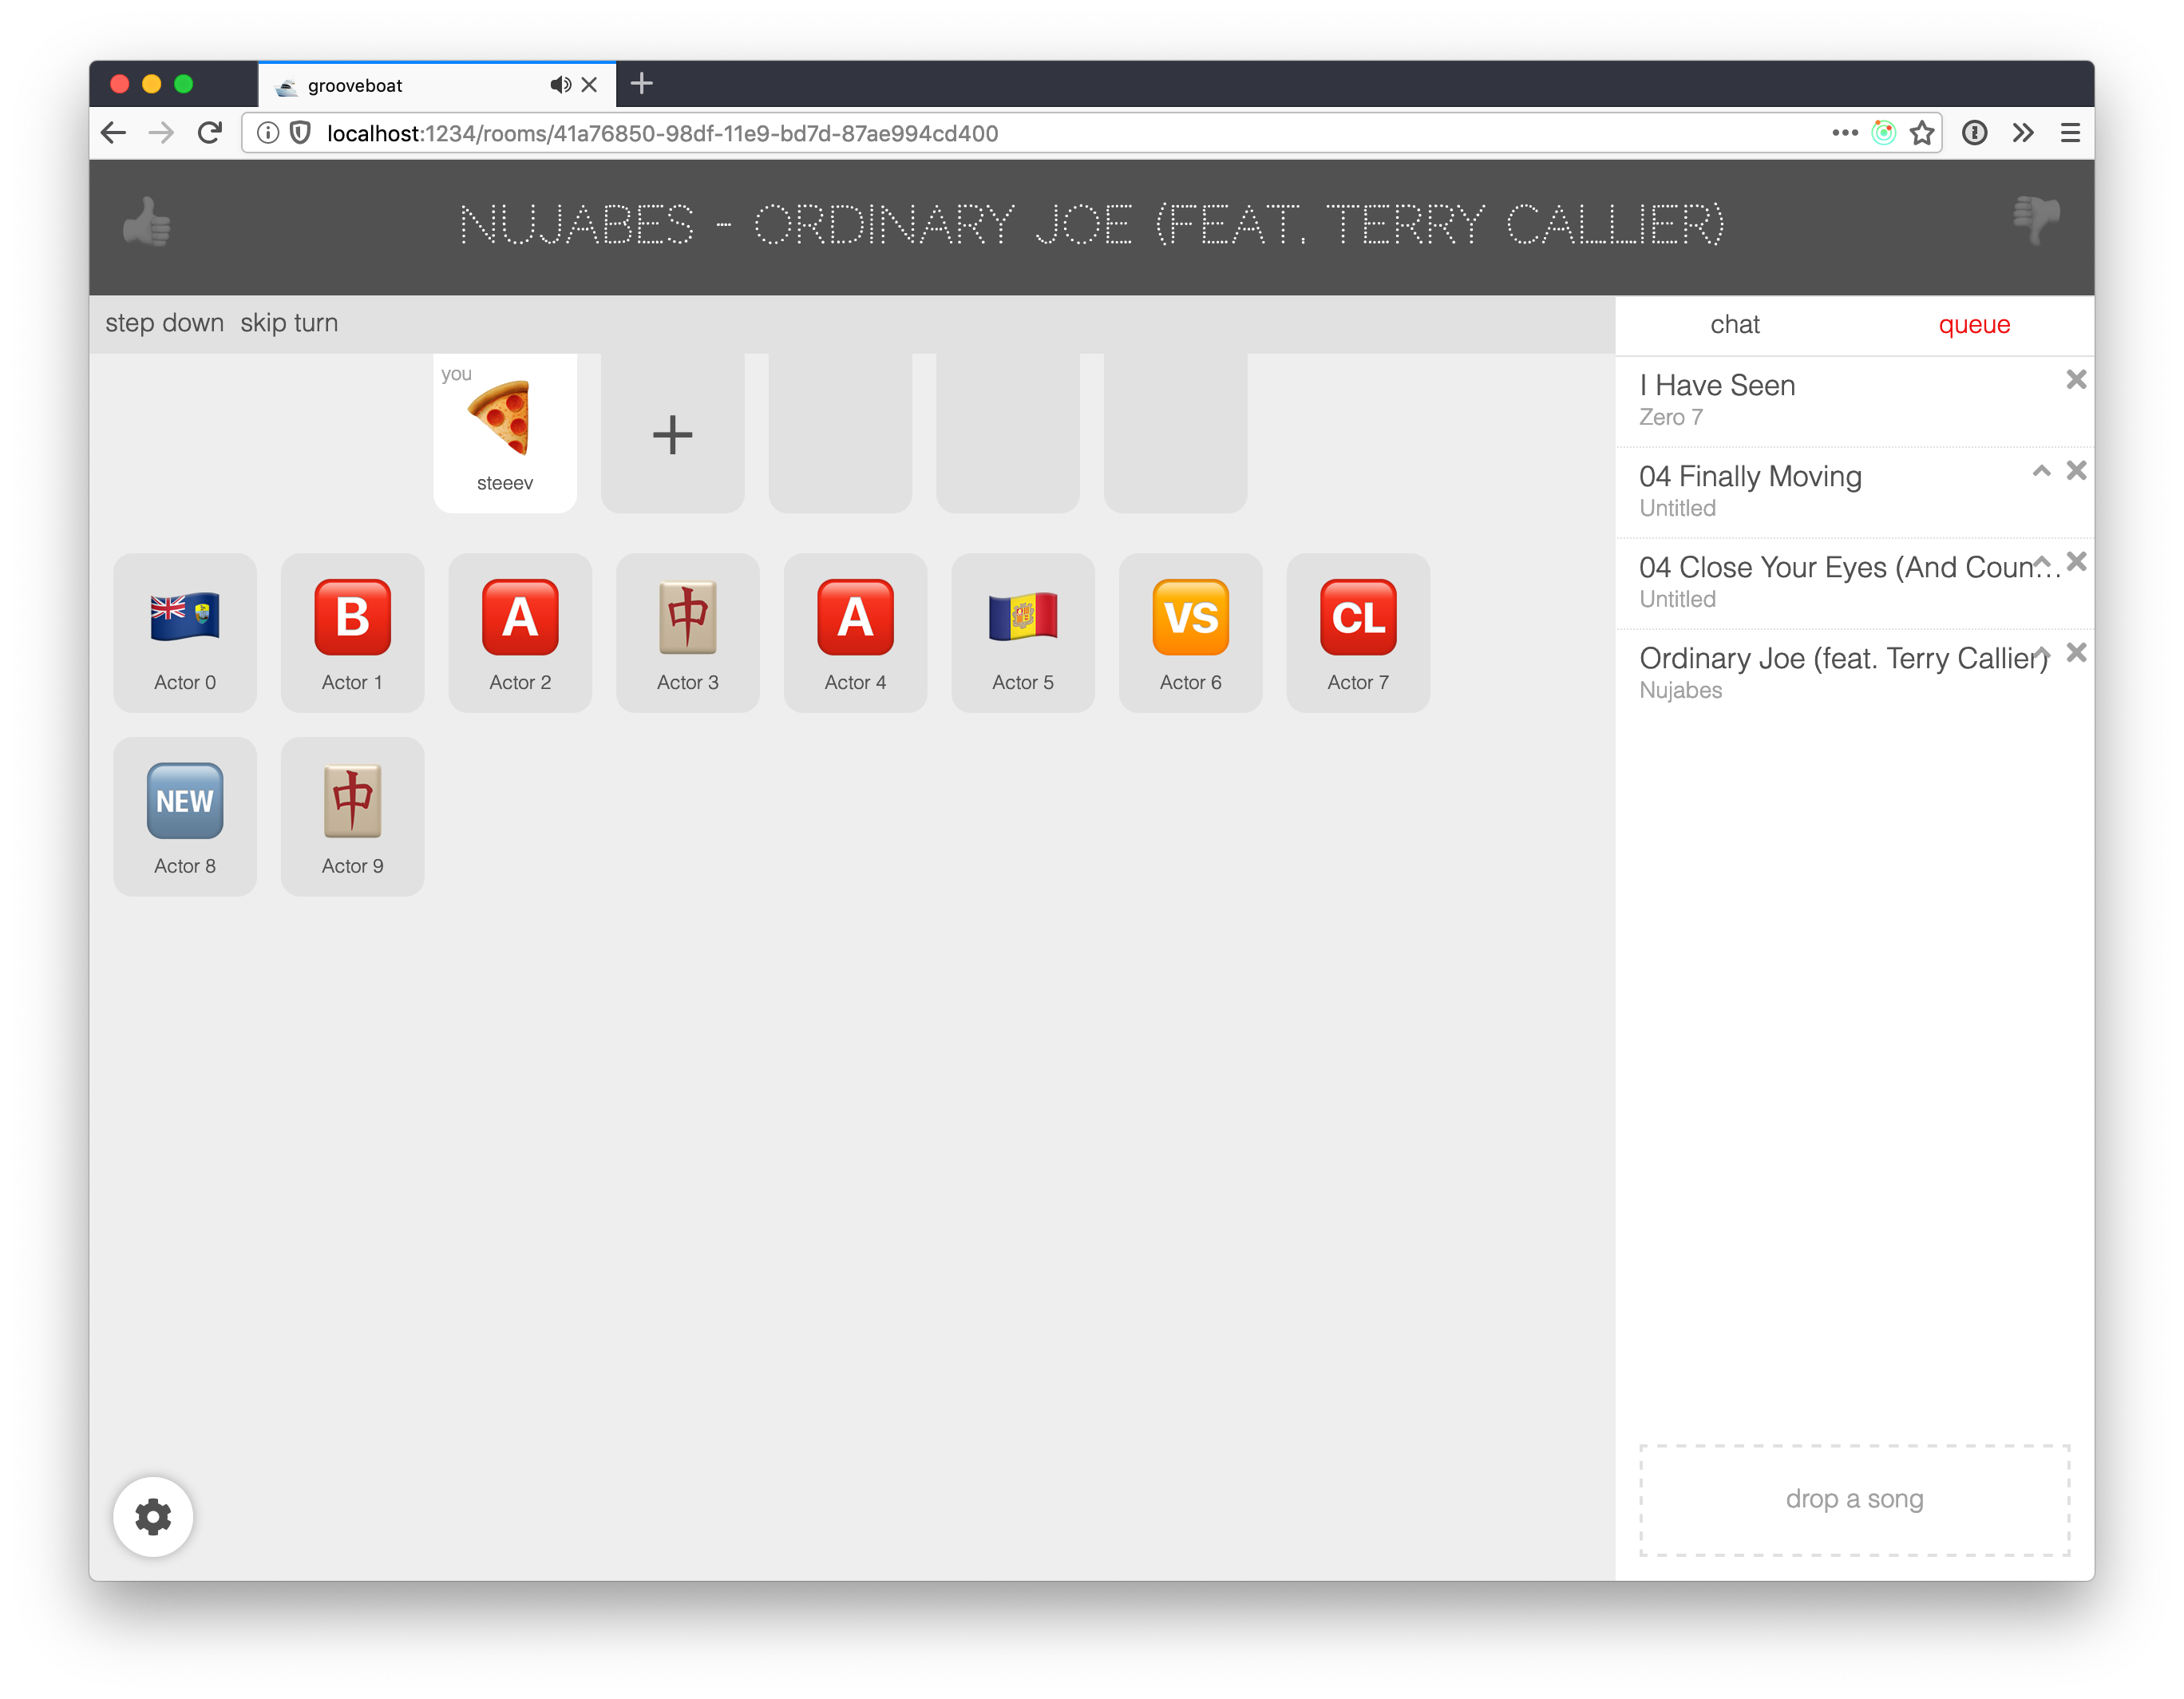Open settings with the gear button

tap(153, 1516)
